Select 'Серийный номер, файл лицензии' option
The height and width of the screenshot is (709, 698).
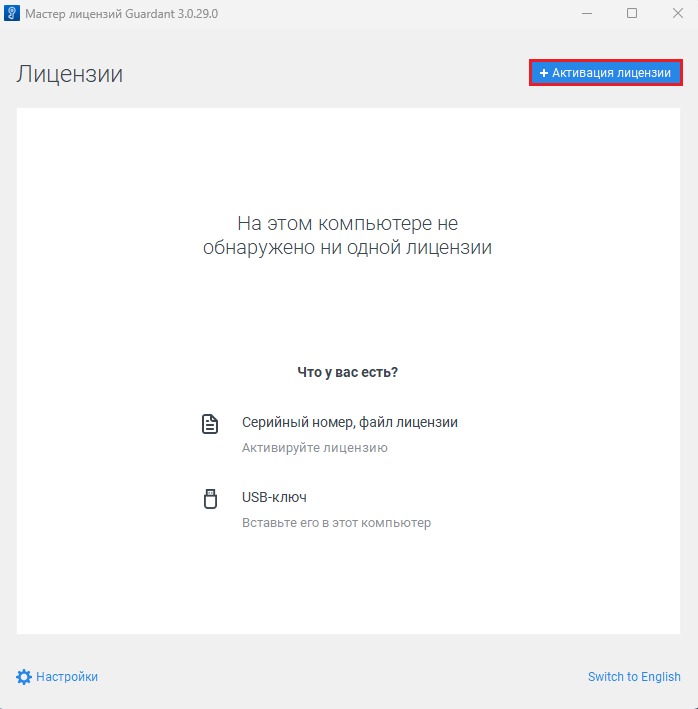(349, 423)
